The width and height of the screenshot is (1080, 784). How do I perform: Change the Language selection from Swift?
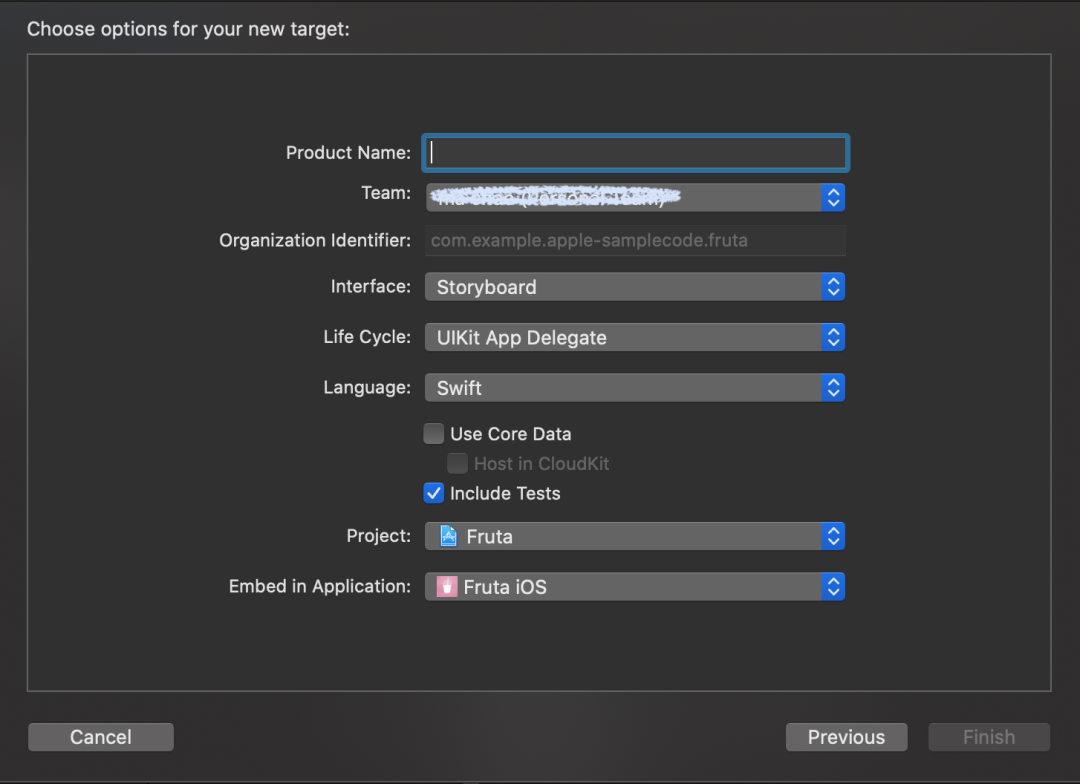(x=624, y=388)
